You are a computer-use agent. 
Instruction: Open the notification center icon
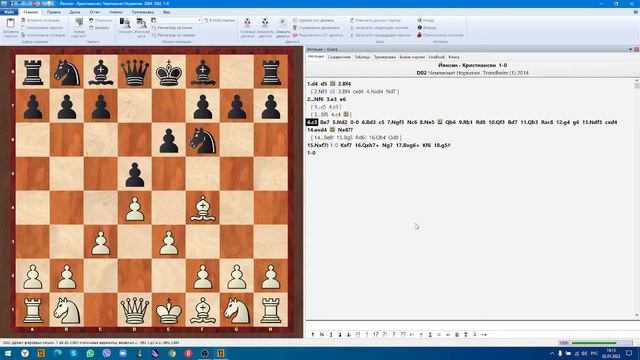click(629, 353)
